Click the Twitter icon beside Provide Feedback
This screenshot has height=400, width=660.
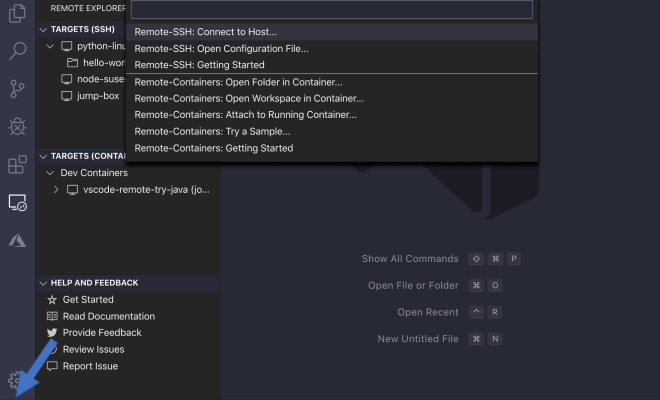click(x=52, y=333)
